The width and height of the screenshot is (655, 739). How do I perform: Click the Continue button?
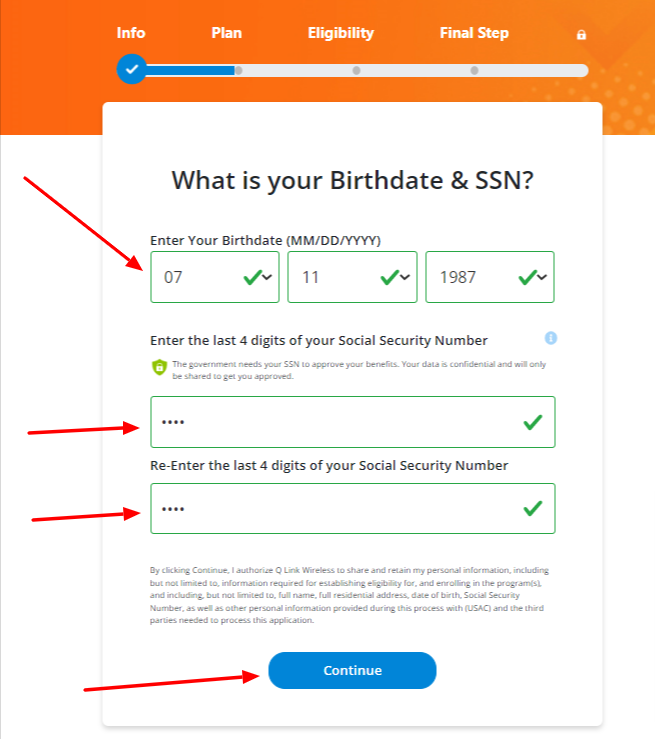pos(352,670)
